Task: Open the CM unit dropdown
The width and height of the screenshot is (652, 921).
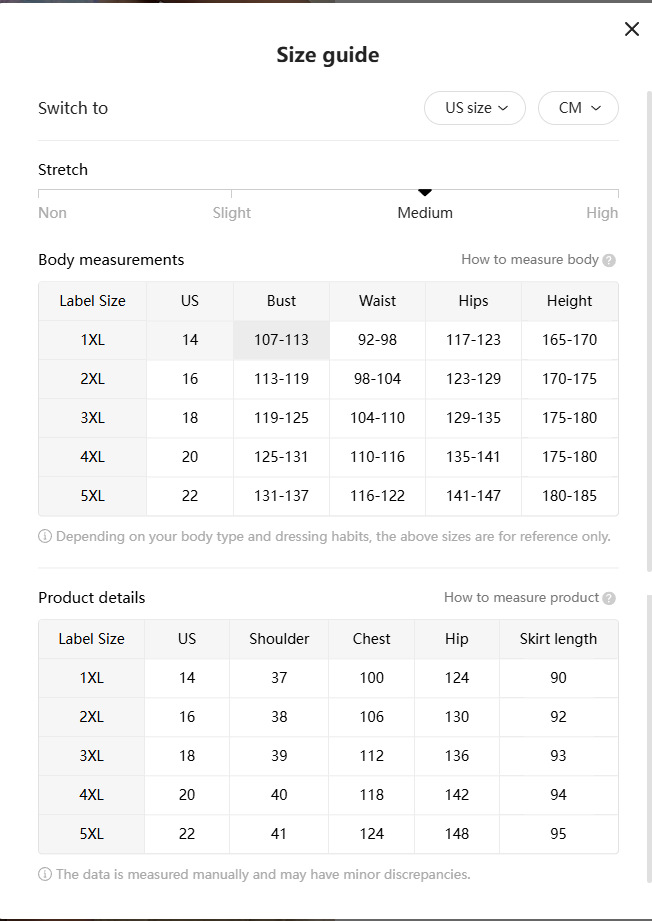Action: click(x=578, y=108)
